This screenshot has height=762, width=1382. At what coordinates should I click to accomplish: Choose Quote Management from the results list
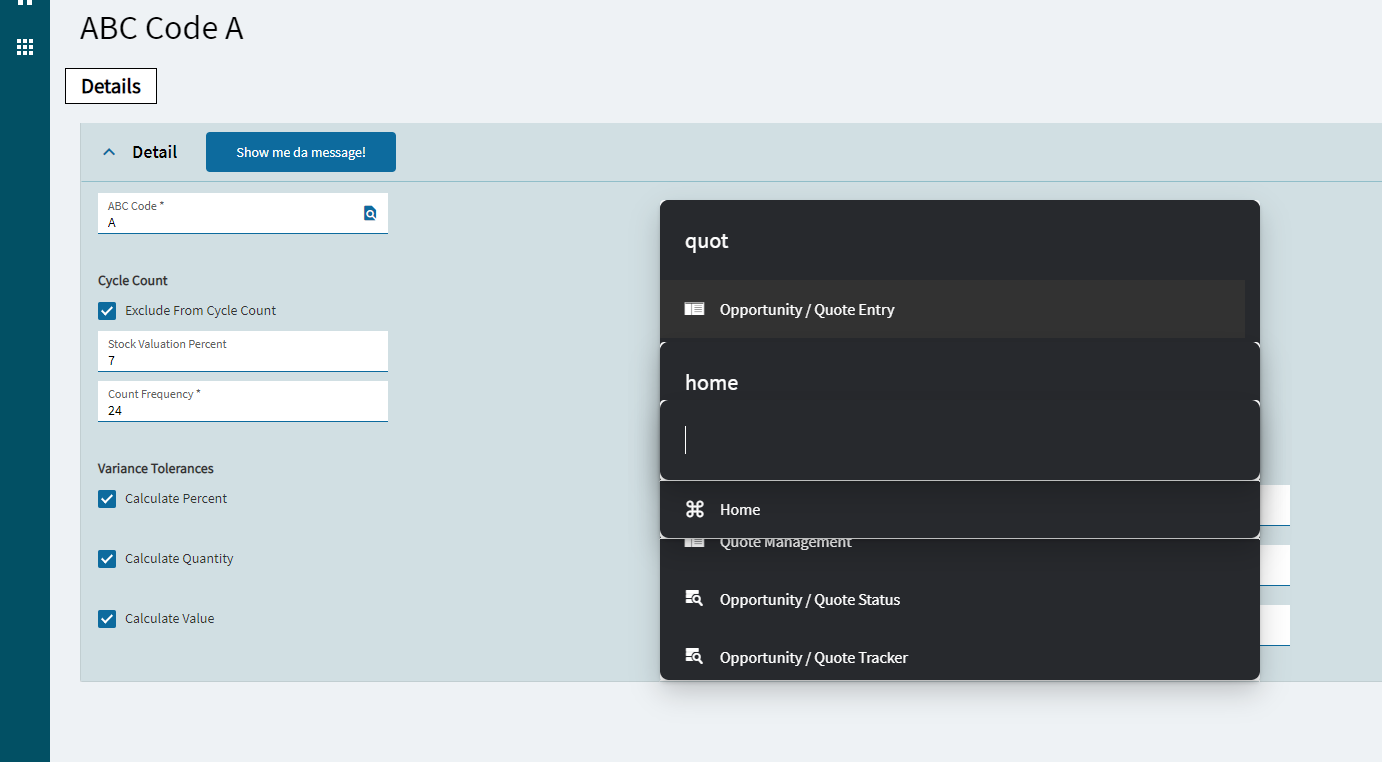coord(785,541)
